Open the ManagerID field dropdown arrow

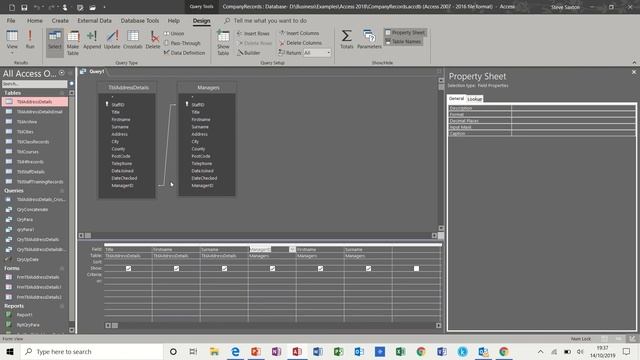[292, 249]
